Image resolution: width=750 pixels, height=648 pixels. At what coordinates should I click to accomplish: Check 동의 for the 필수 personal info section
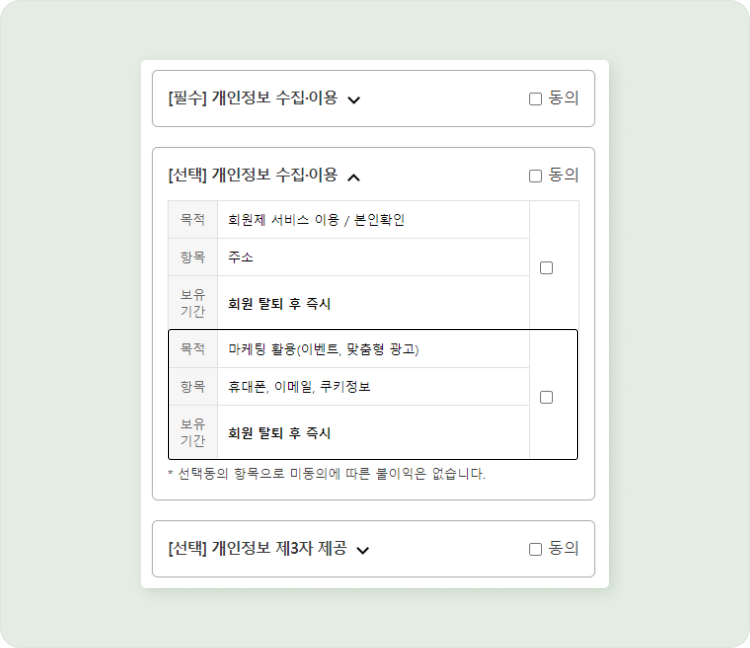pos(535,99)
